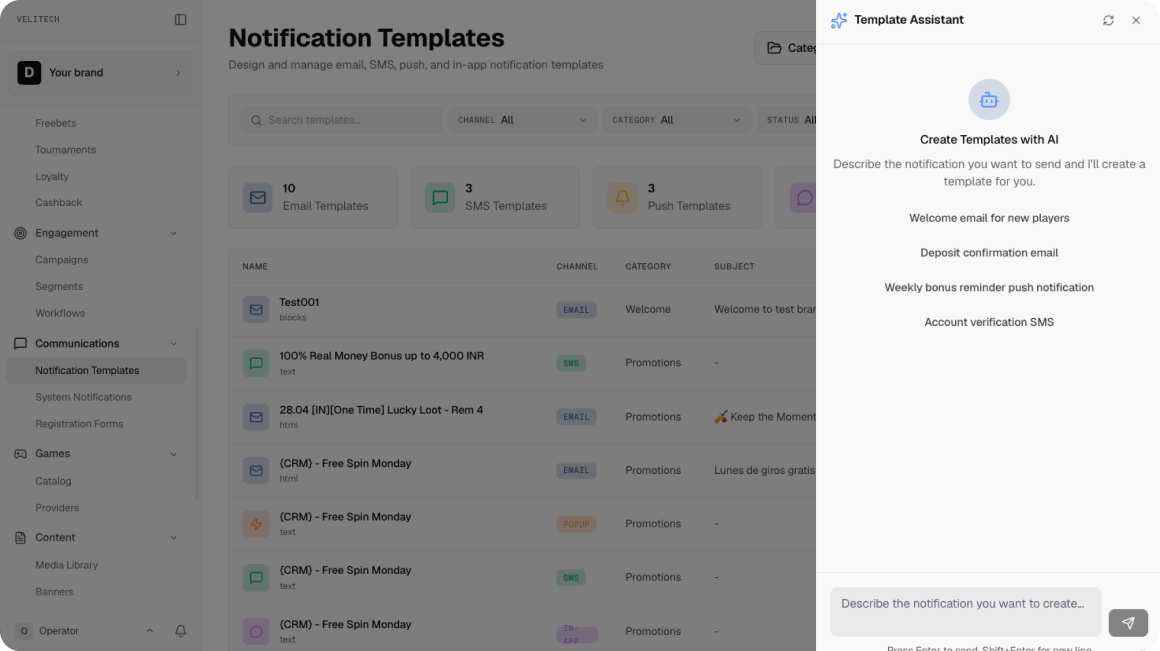The width and height of the screenshot is (1160, 651).
Task: Focus the Search templates field
Action: coord(342,120)
